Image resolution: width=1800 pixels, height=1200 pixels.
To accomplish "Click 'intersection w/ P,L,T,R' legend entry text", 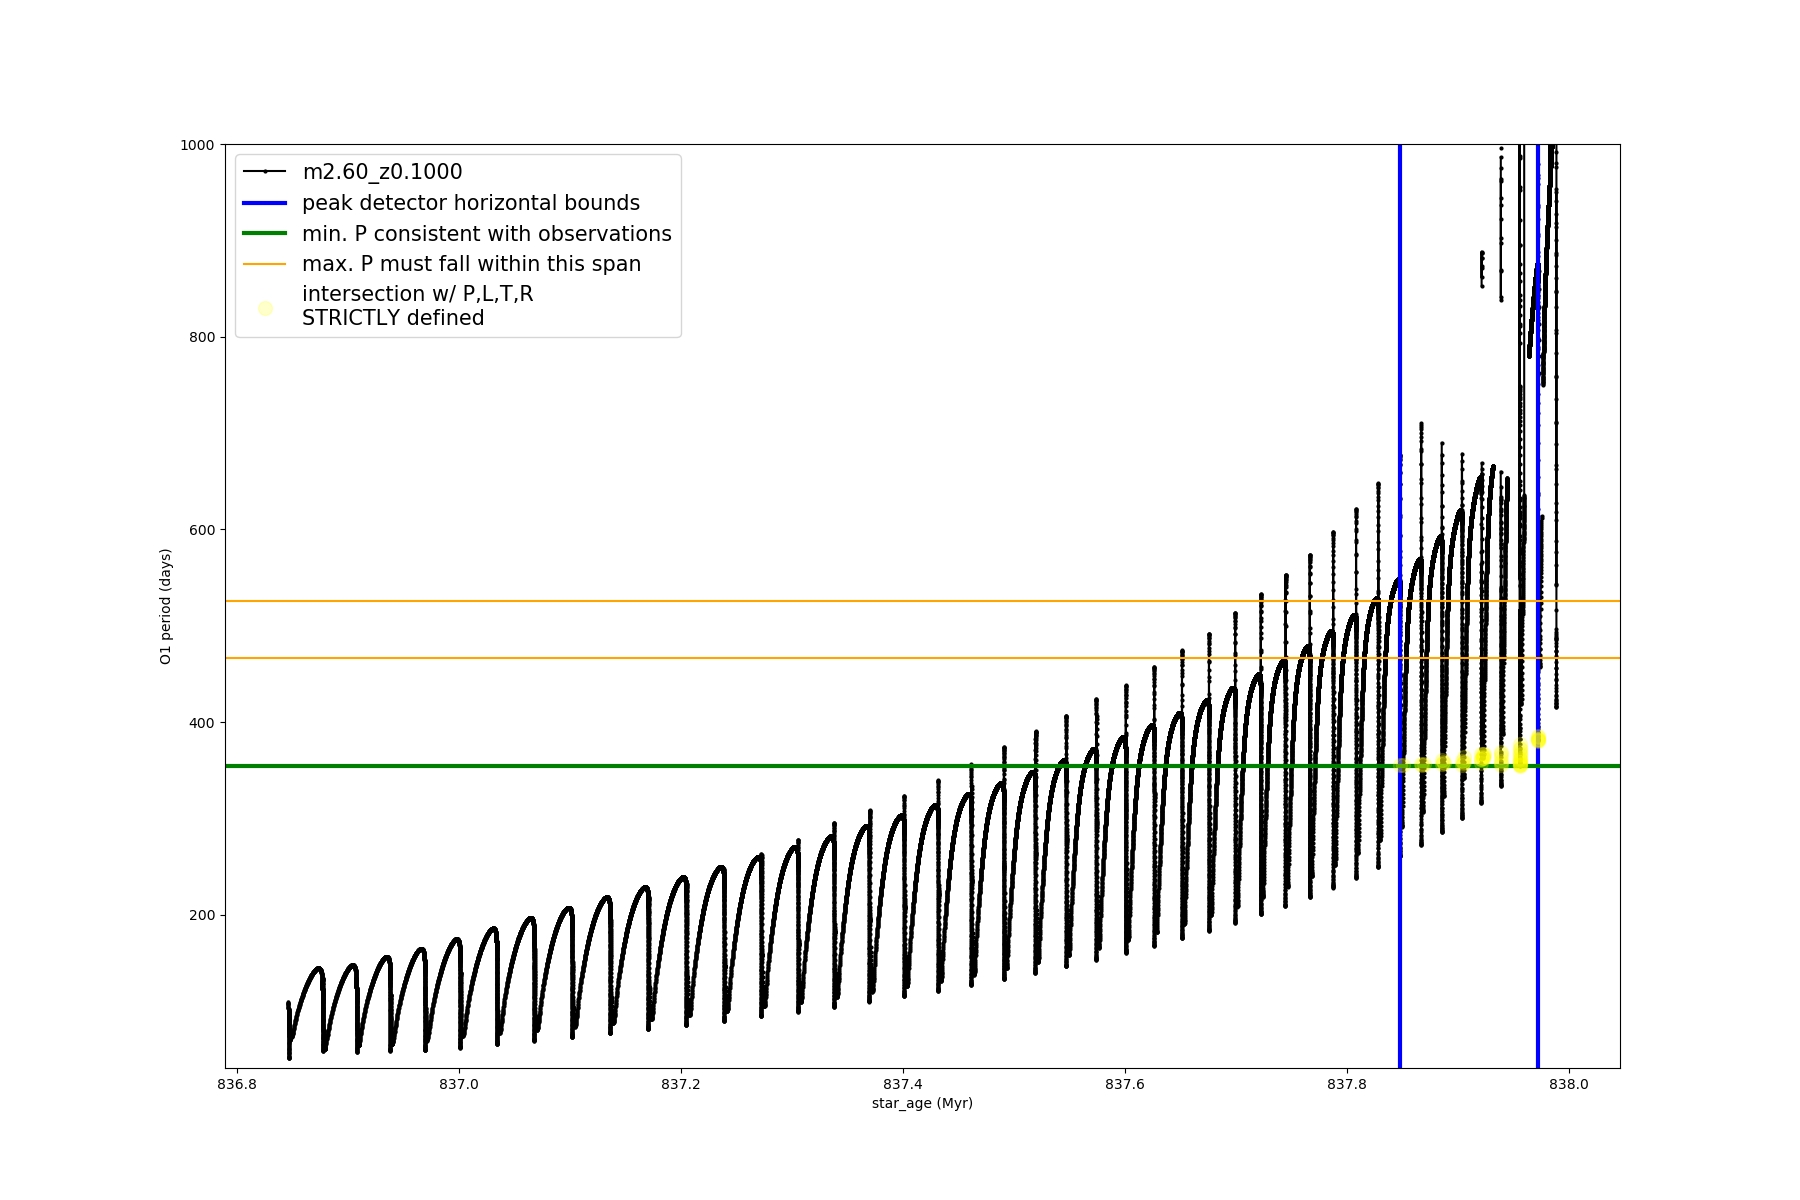I will [x=417, y=294].
